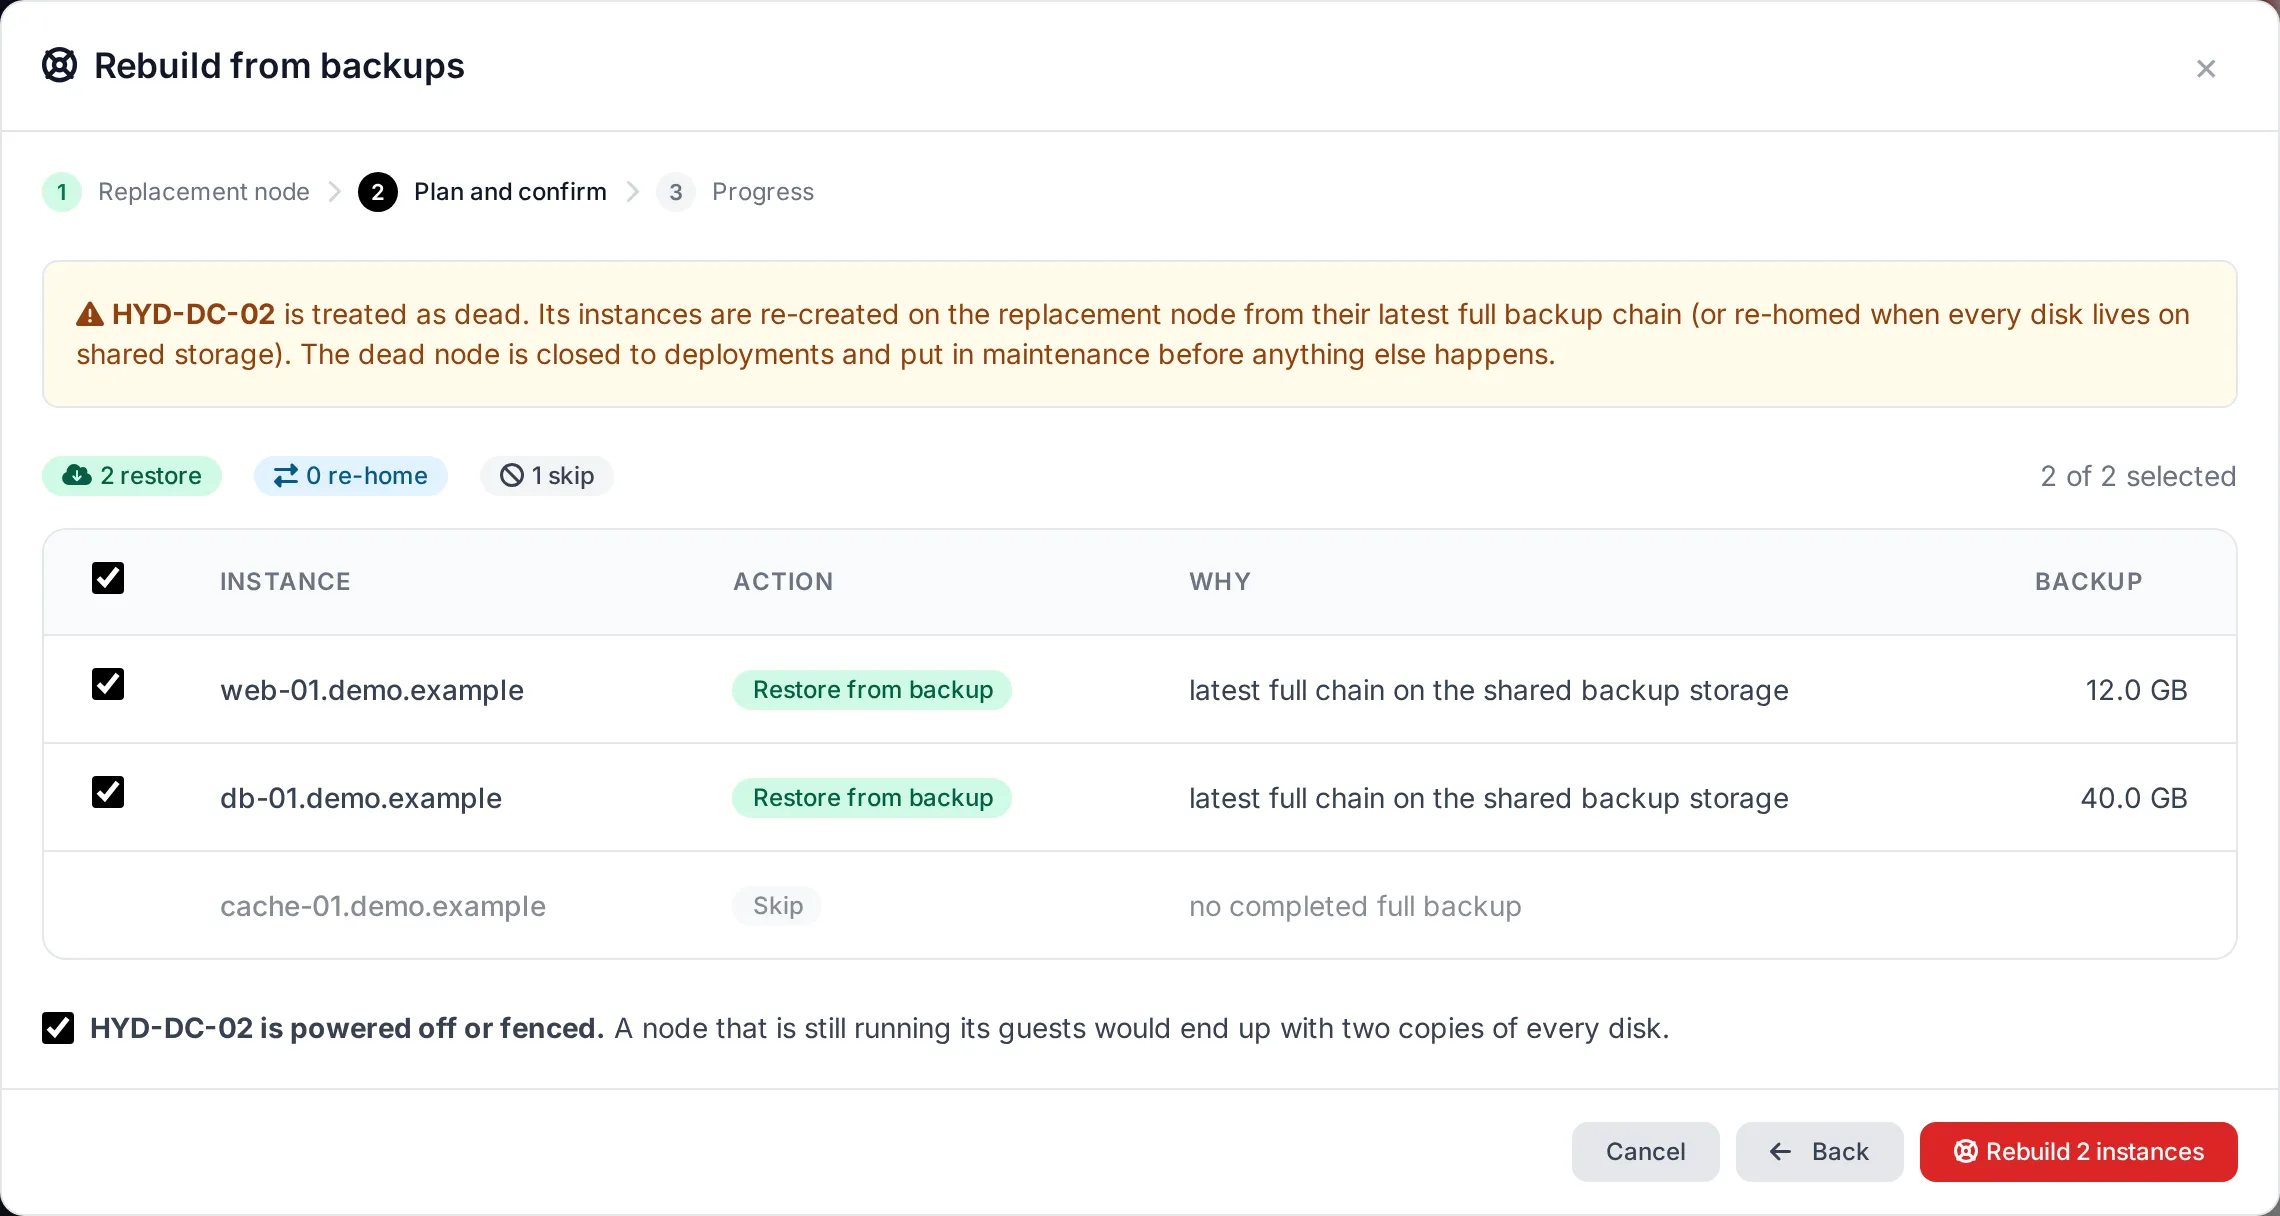
Task: Click the step 3 number badge
Action: click(676, 192)
